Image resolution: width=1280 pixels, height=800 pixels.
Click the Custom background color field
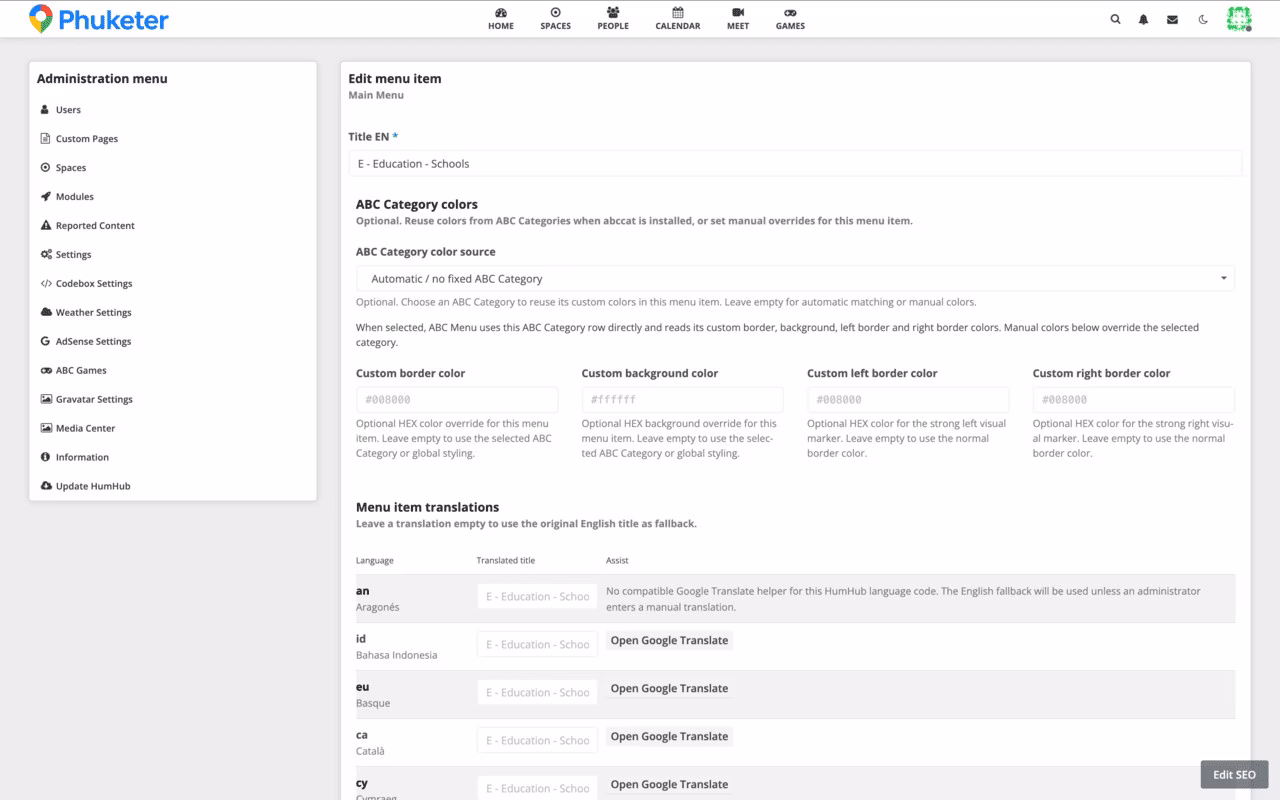(x=683, y=400)
